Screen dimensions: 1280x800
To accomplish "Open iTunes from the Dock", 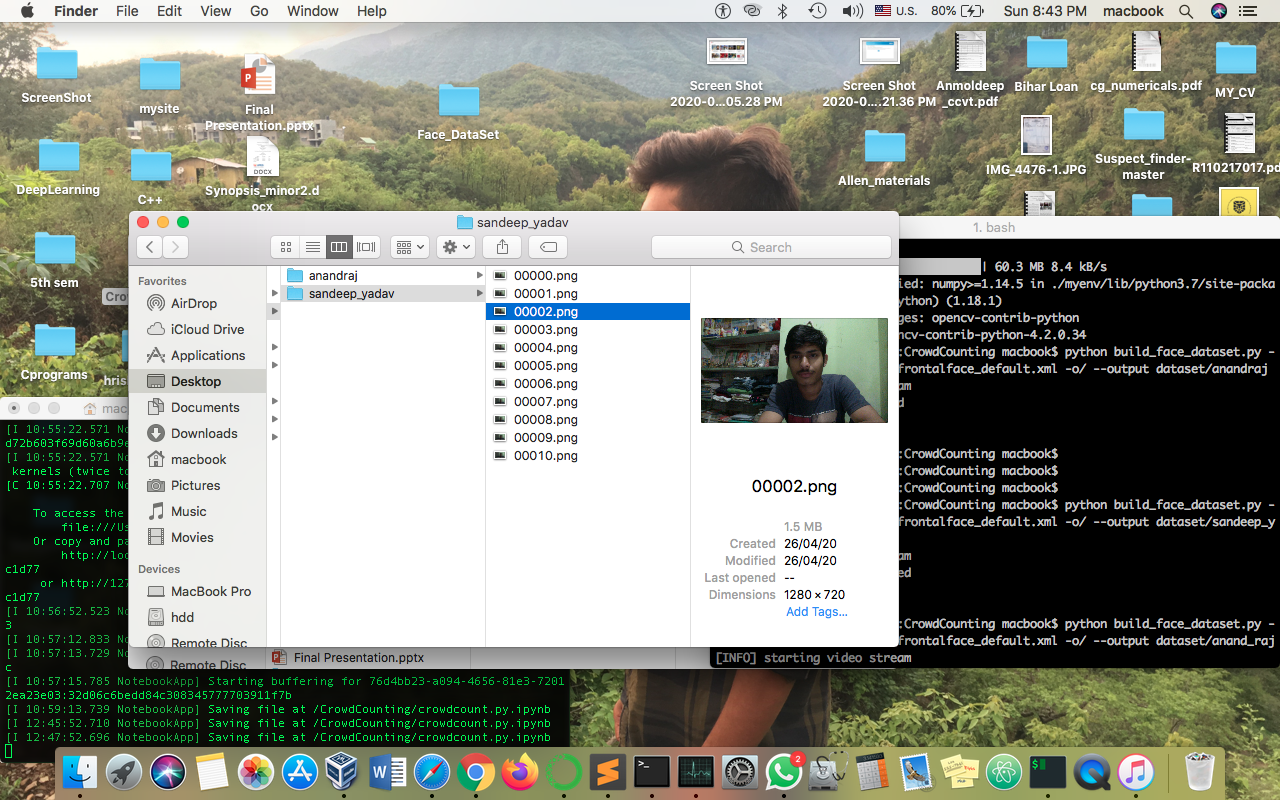I will pos(1135,772).
